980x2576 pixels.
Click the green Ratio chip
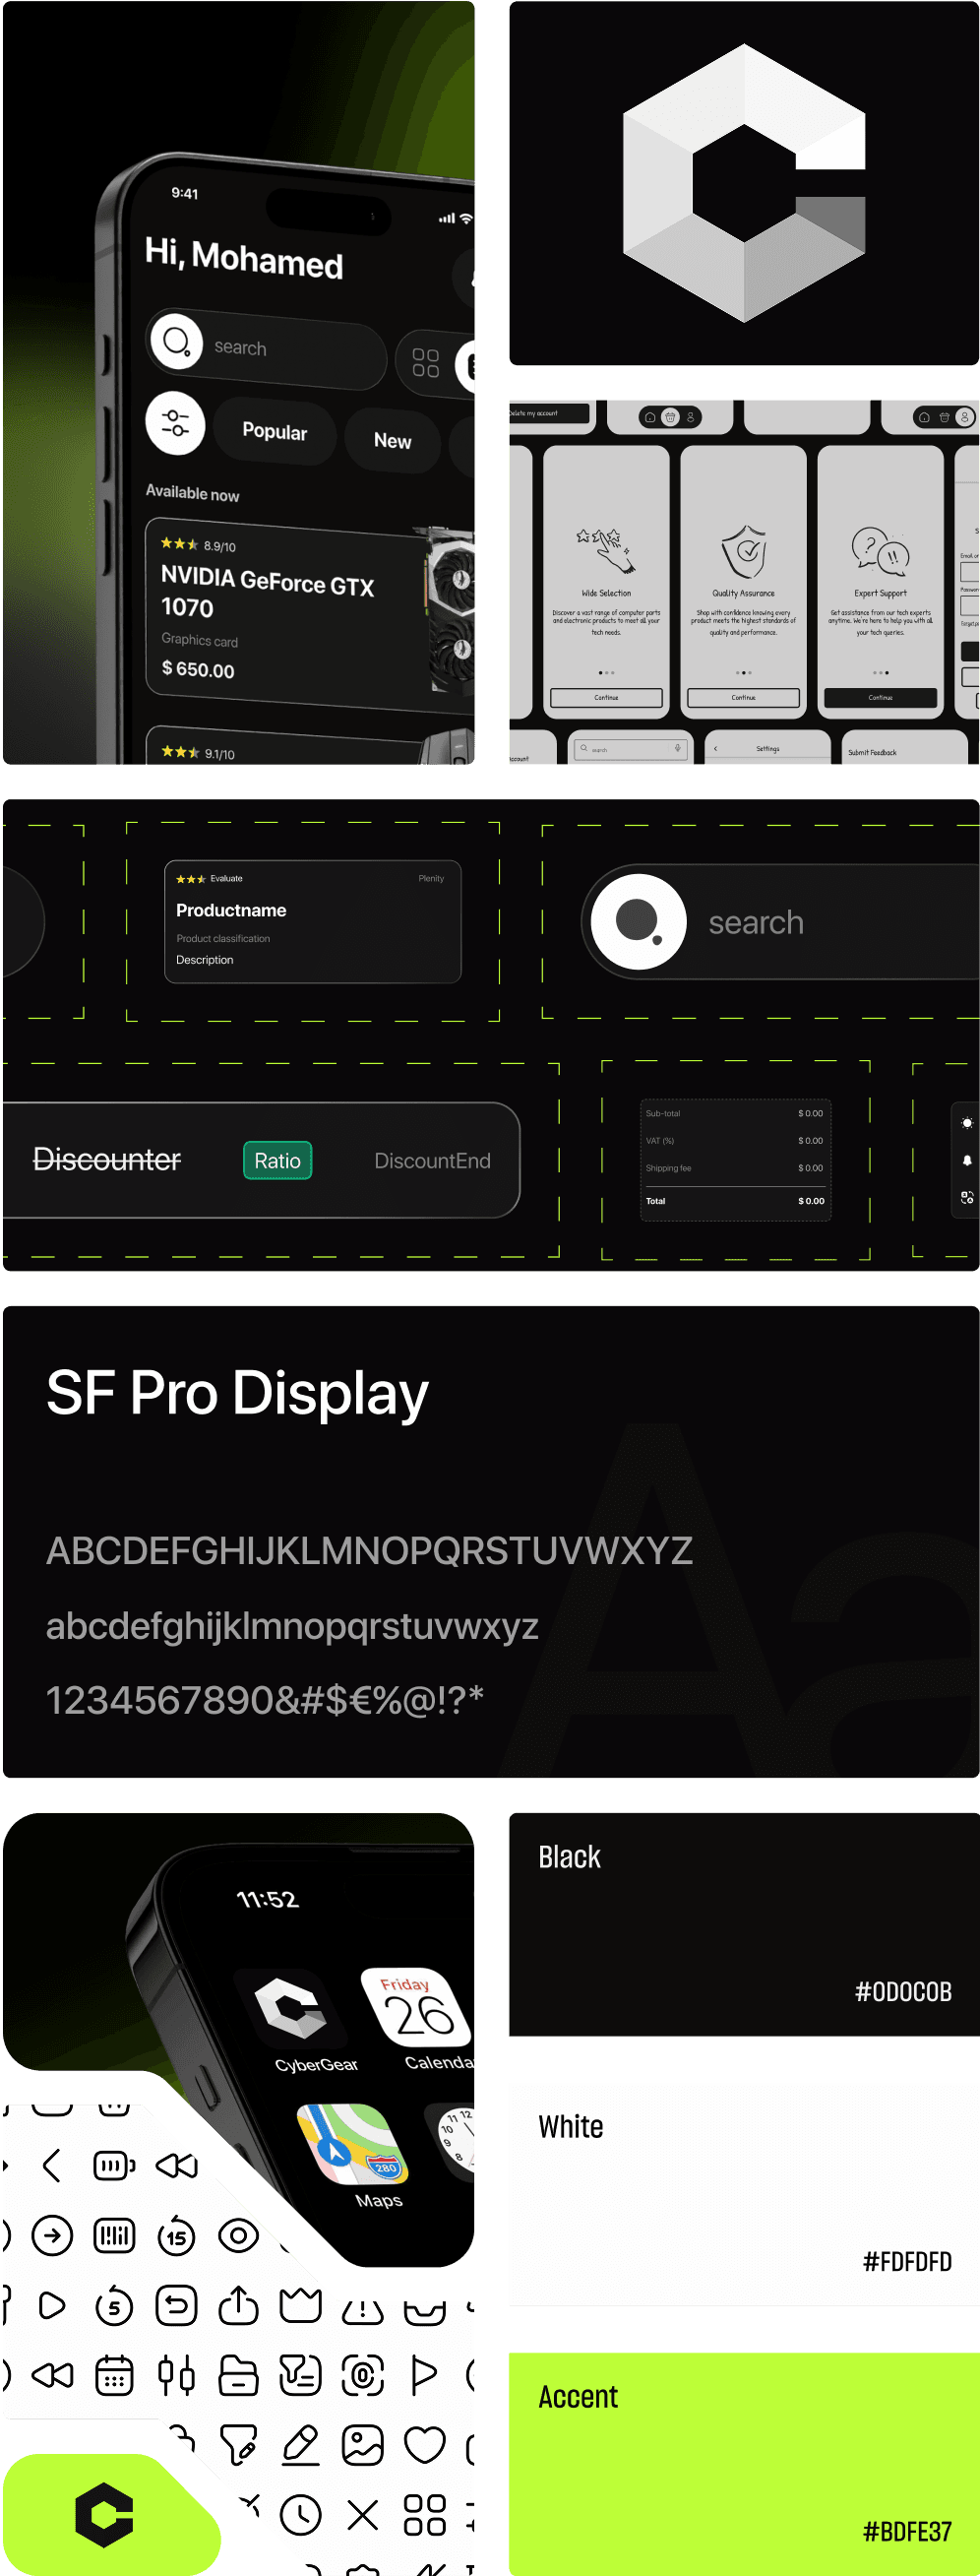click(x=277, y=1160)
